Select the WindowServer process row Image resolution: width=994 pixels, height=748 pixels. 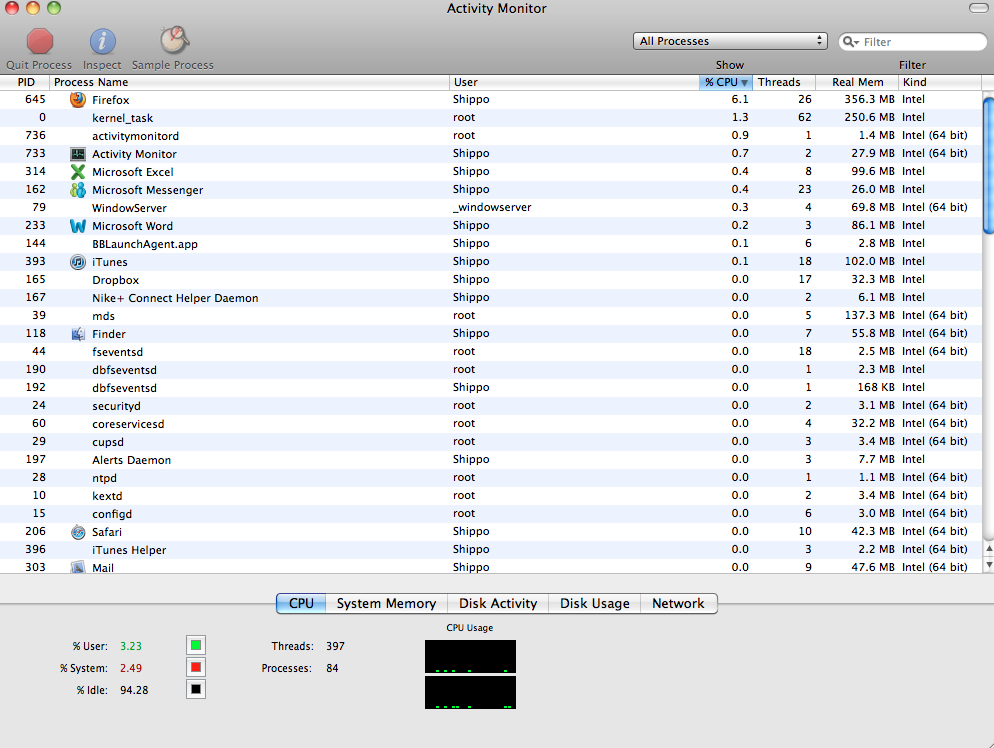[491, 207]
